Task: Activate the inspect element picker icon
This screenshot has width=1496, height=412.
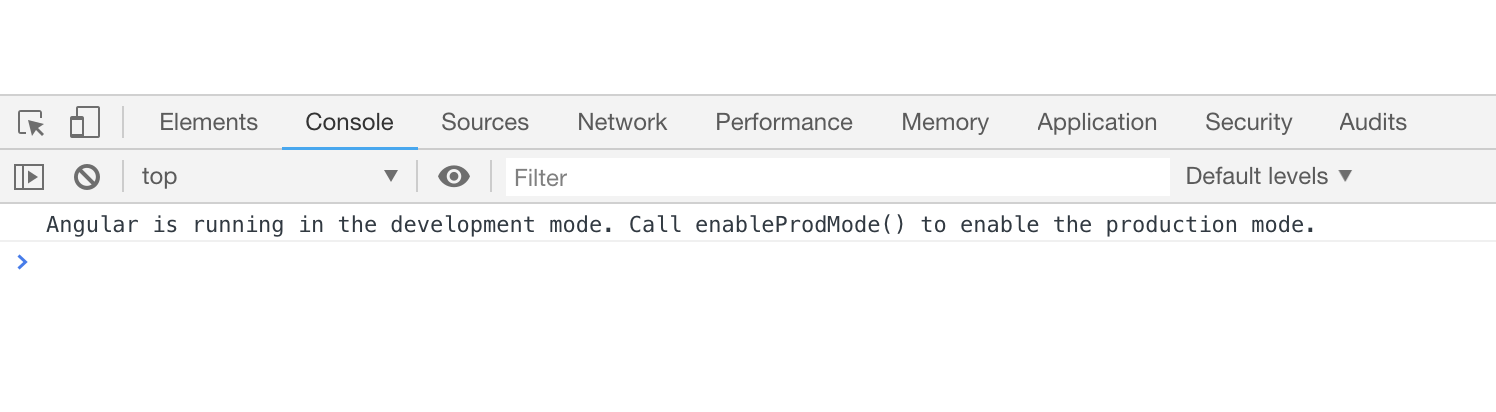Action: (32, 123)
